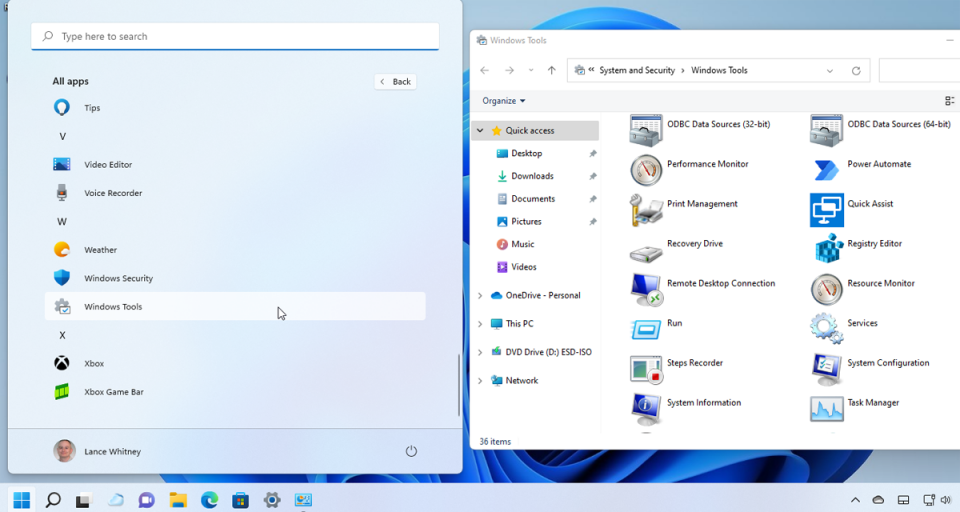Select Recovery Drive tool
Viewport: 960px width, 512px height.
click(677, 249)
